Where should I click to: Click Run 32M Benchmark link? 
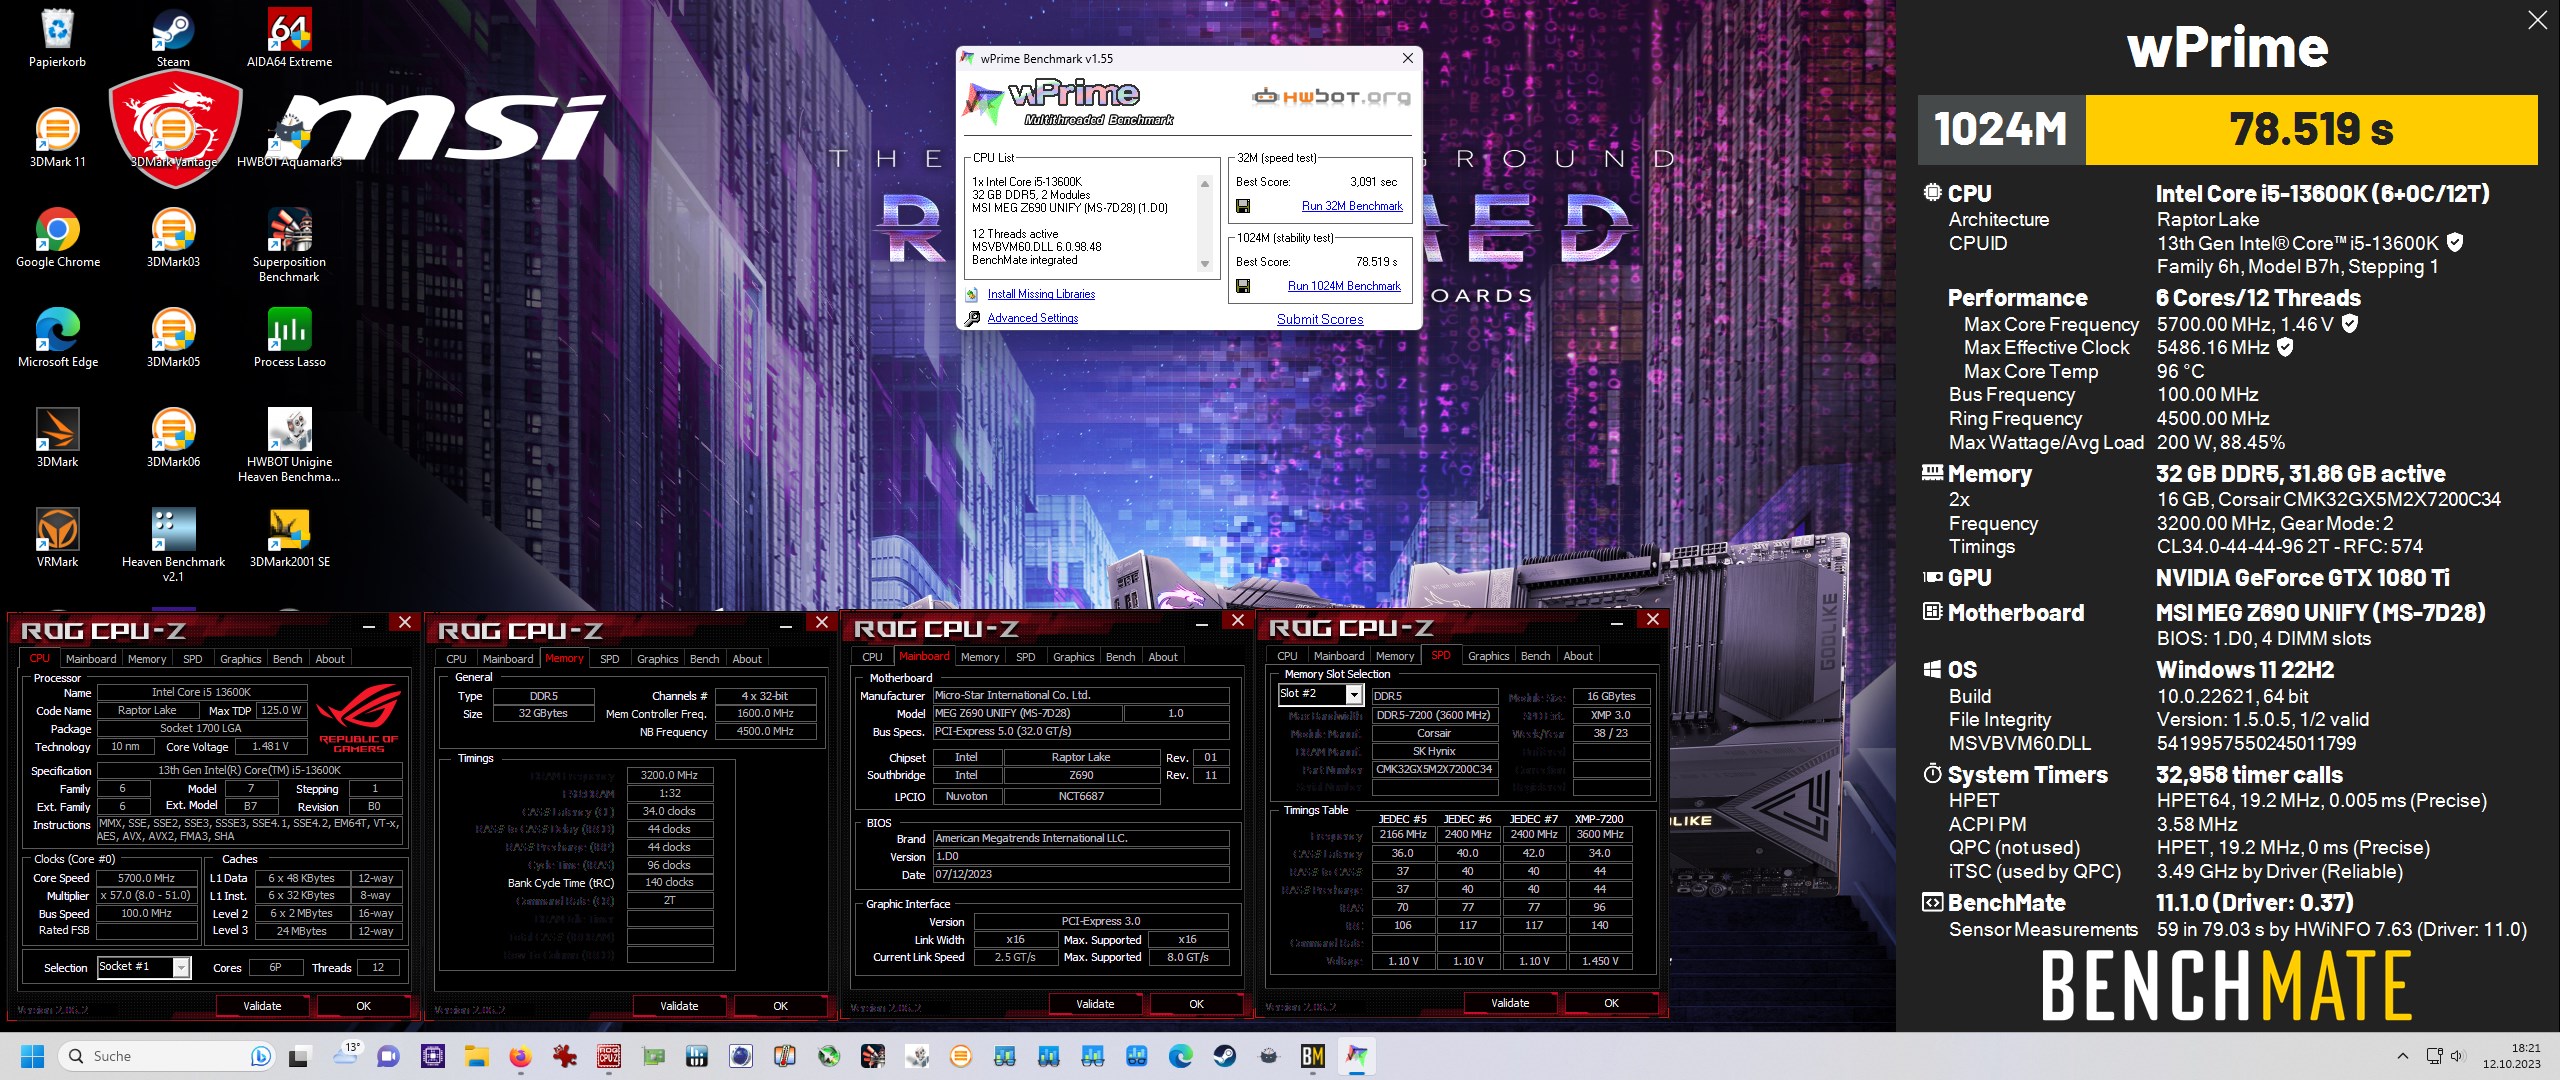(x=1352, y=206)
